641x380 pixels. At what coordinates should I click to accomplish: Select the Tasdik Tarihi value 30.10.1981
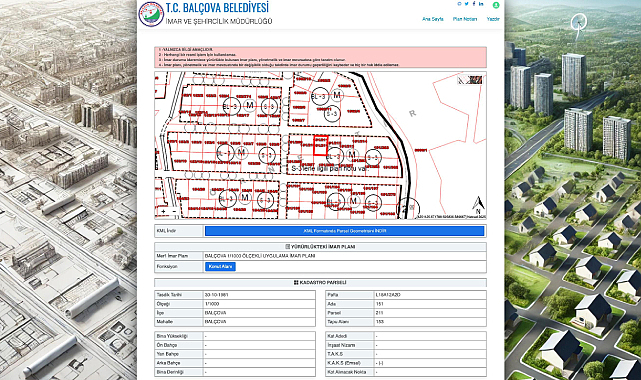[x=217, y=295]
